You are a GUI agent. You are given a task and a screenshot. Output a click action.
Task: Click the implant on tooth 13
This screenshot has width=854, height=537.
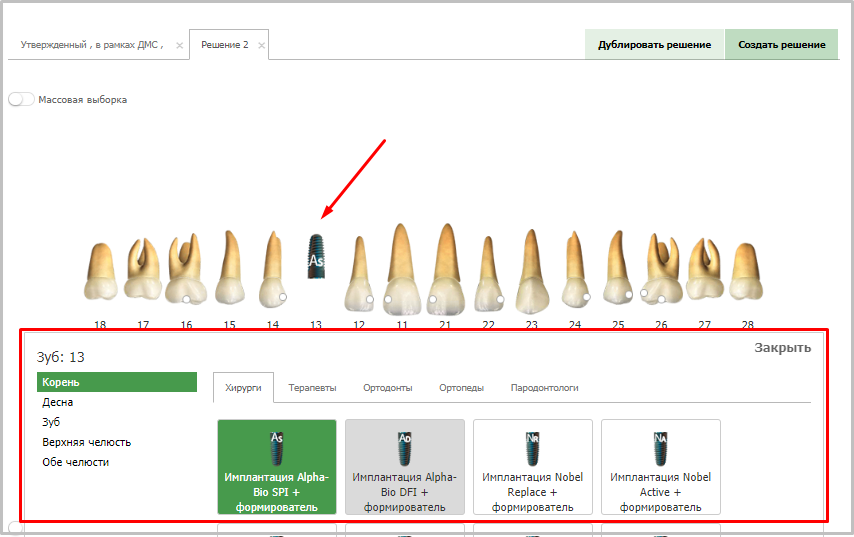(316, 257)
